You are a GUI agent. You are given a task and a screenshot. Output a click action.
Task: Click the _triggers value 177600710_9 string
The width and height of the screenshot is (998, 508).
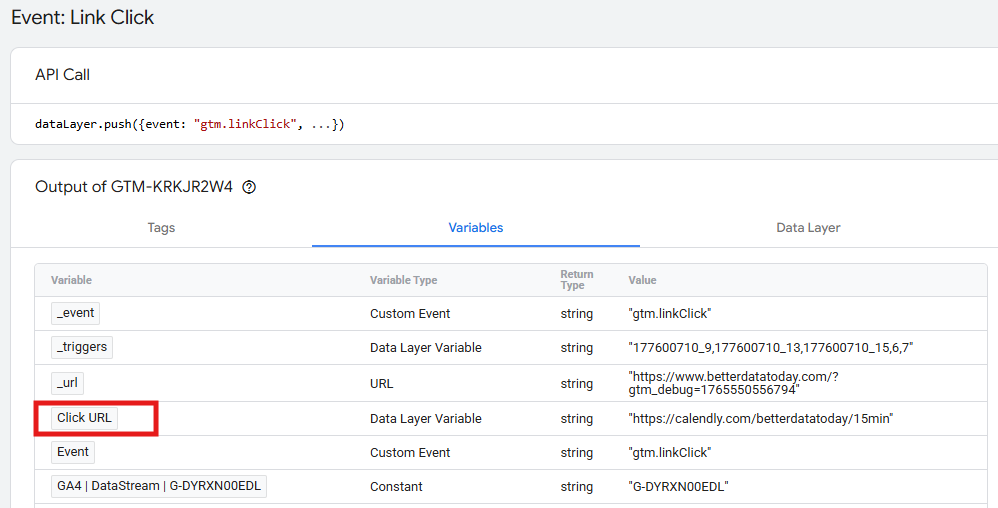[771, 348]
